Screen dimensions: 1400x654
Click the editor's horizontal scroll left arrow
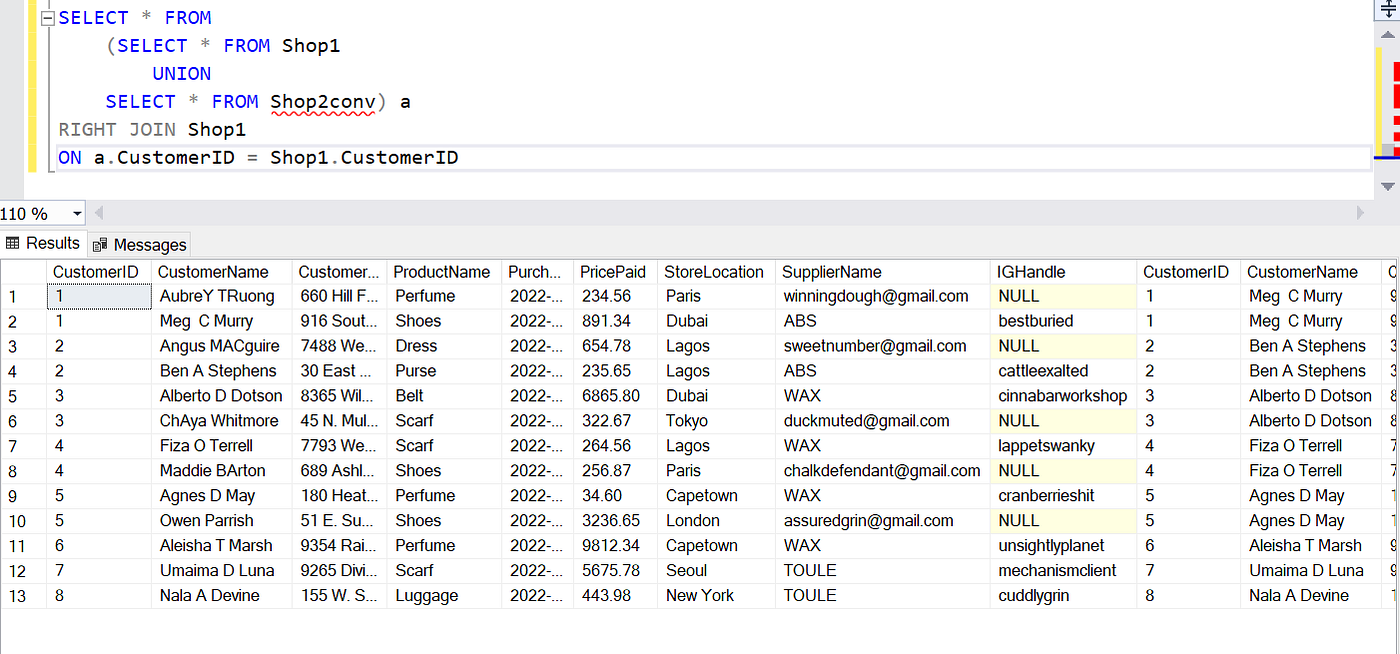pos(97,212)
